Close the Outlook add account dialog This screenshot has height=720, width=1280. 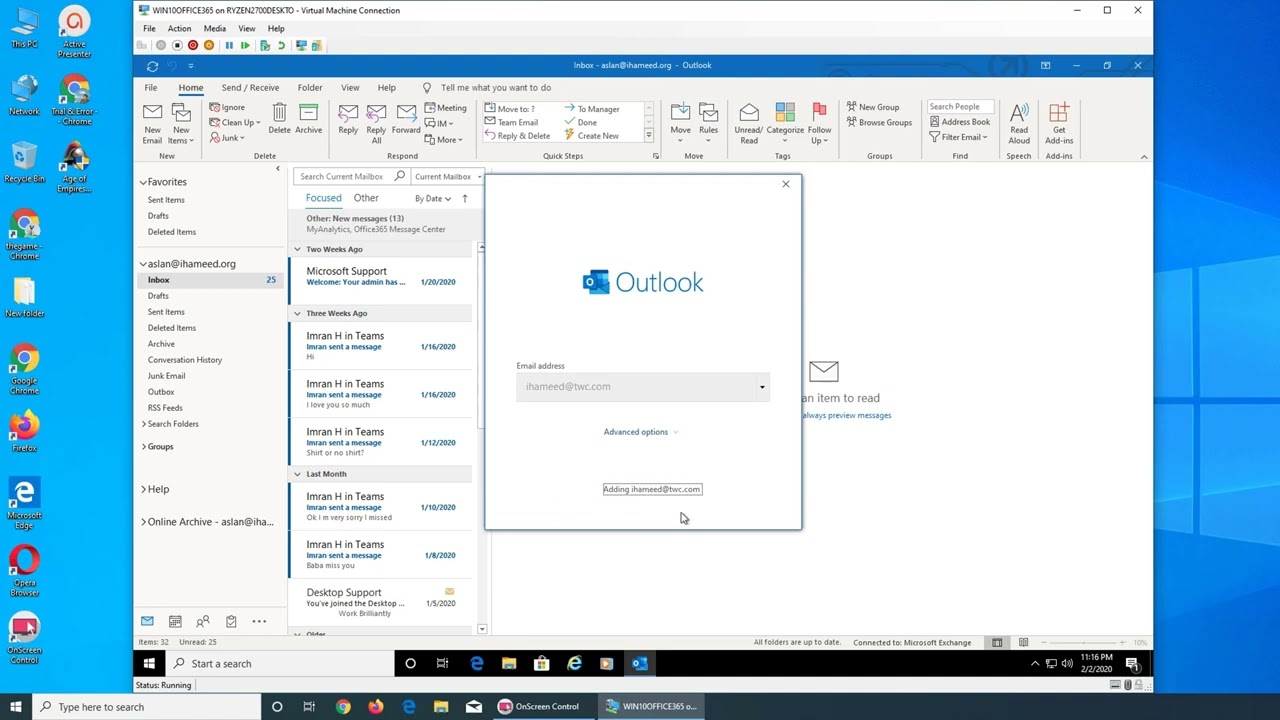click(x=786, y=184)
